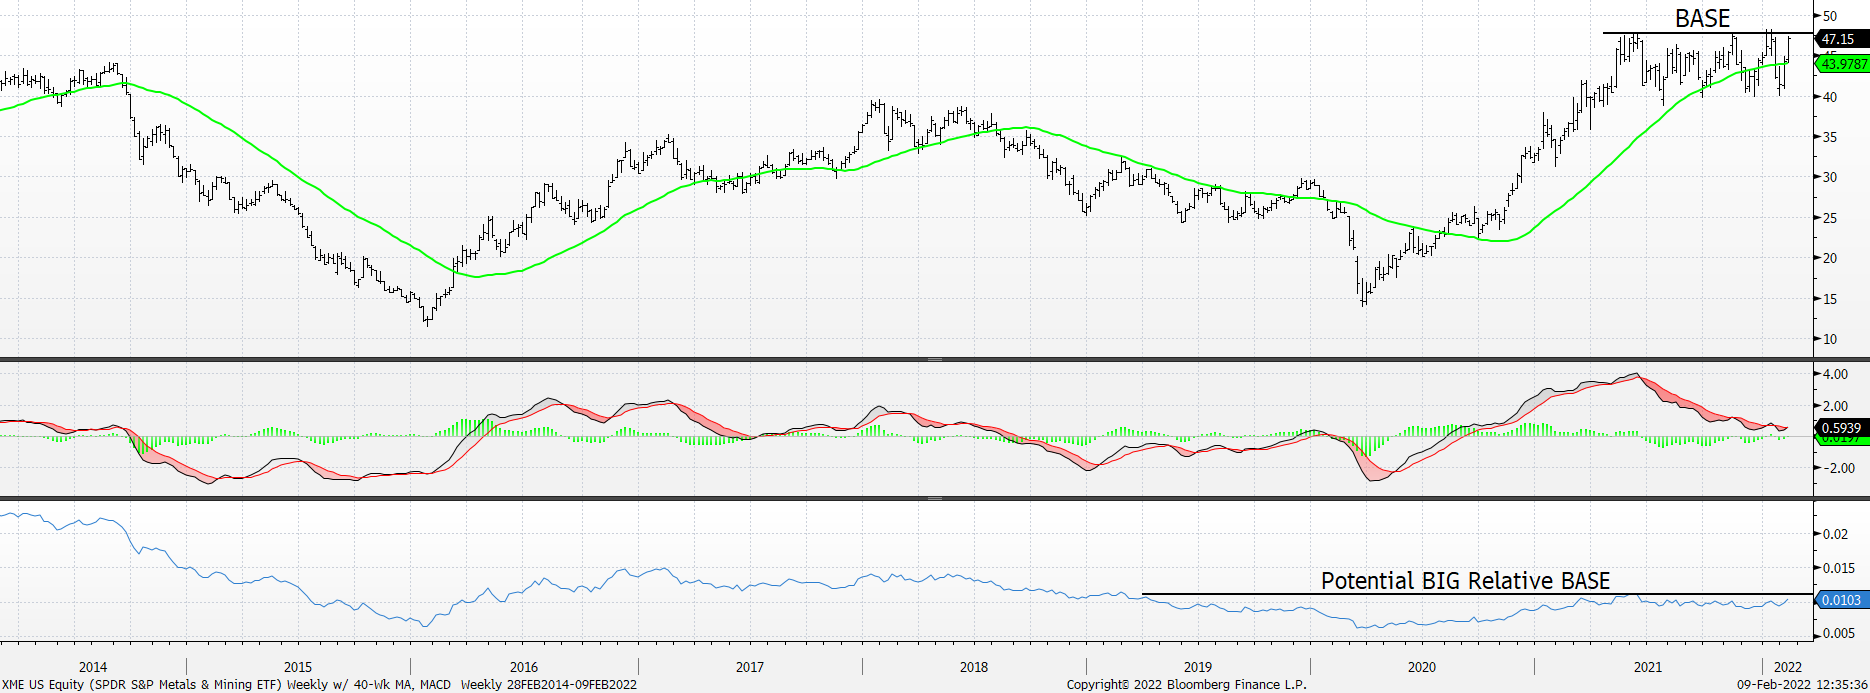The height and width of the screenshot is (693, 1870).
Task: Click the 2015 label on time axis
Action: (298, 667)
